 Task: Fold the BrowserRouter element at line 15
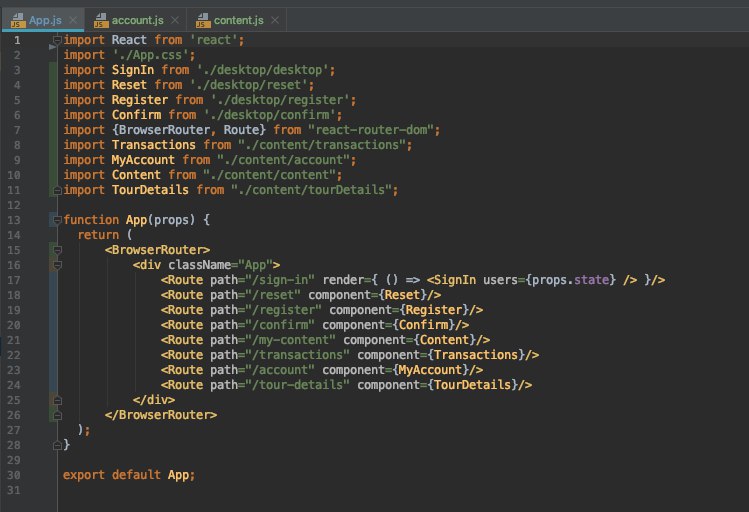57,249
